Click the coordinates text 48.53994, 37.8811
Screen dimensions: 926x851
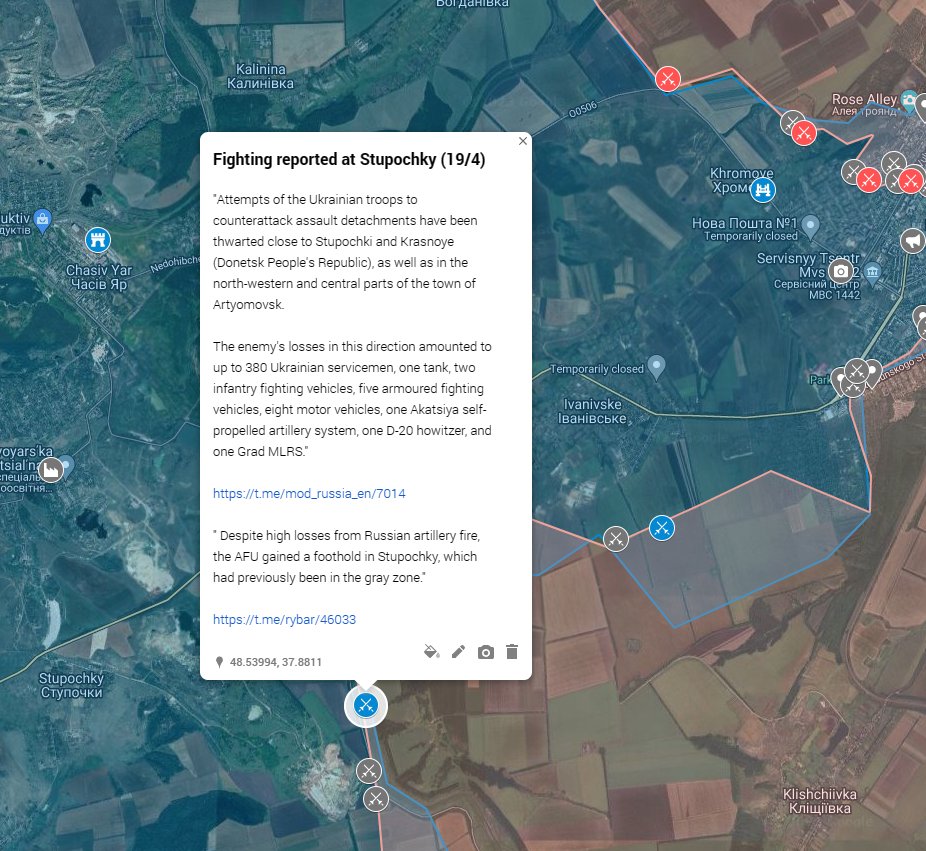[x=276, y=662]
